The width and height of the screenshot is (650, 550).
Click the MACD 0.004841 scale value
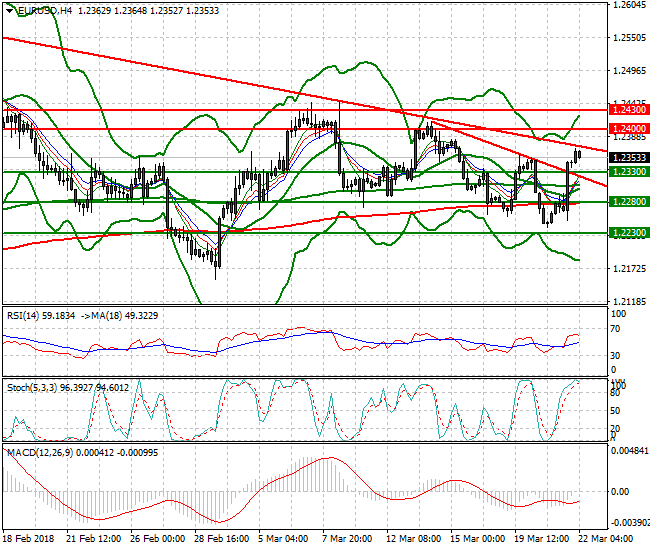(630, 451)
